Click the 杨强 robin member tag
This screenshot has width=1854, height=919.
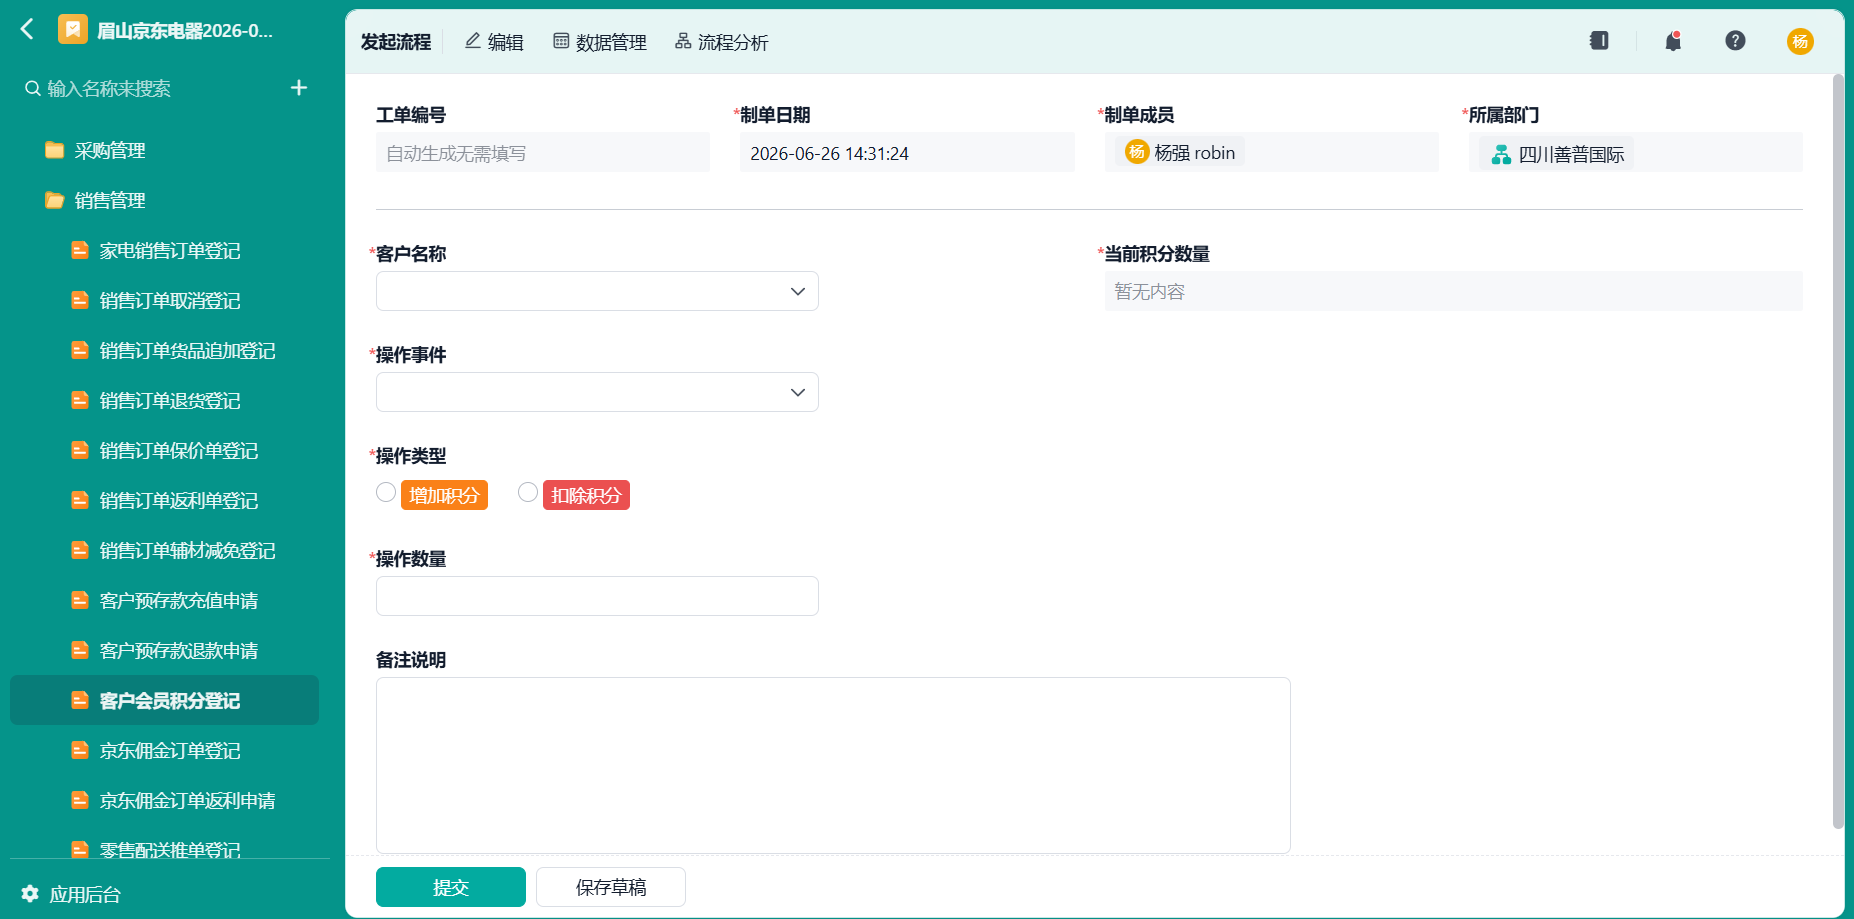[1180, 152]
